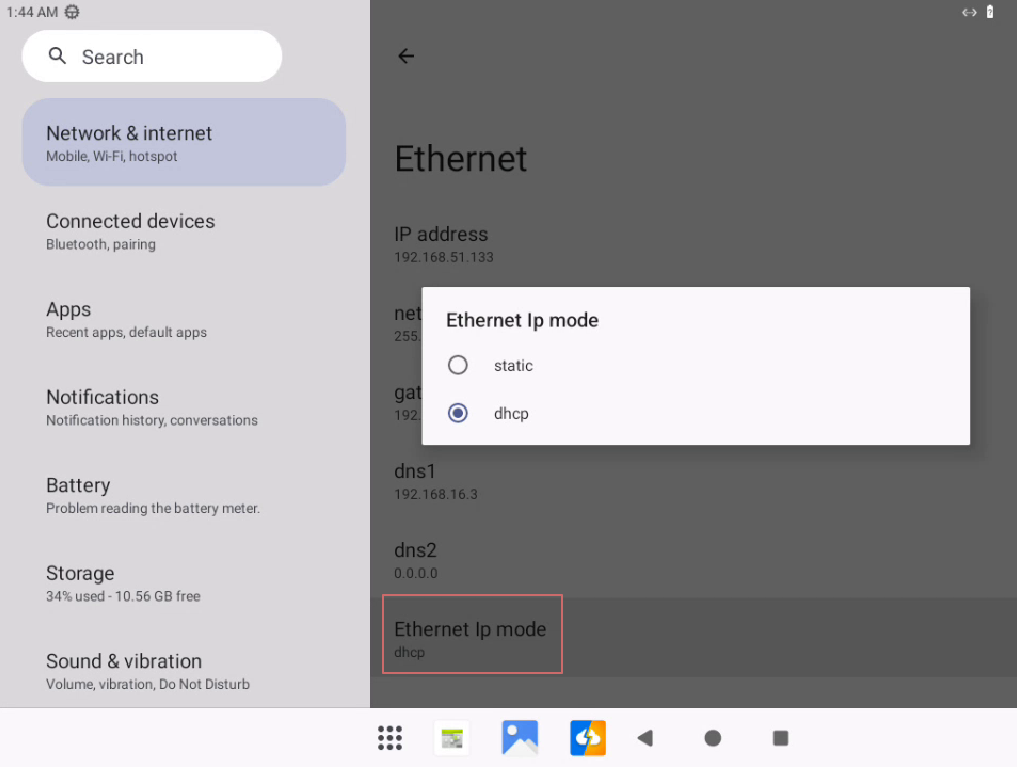
Task: Open the blue-orange cloud app icon
Action: click(588, 738)
